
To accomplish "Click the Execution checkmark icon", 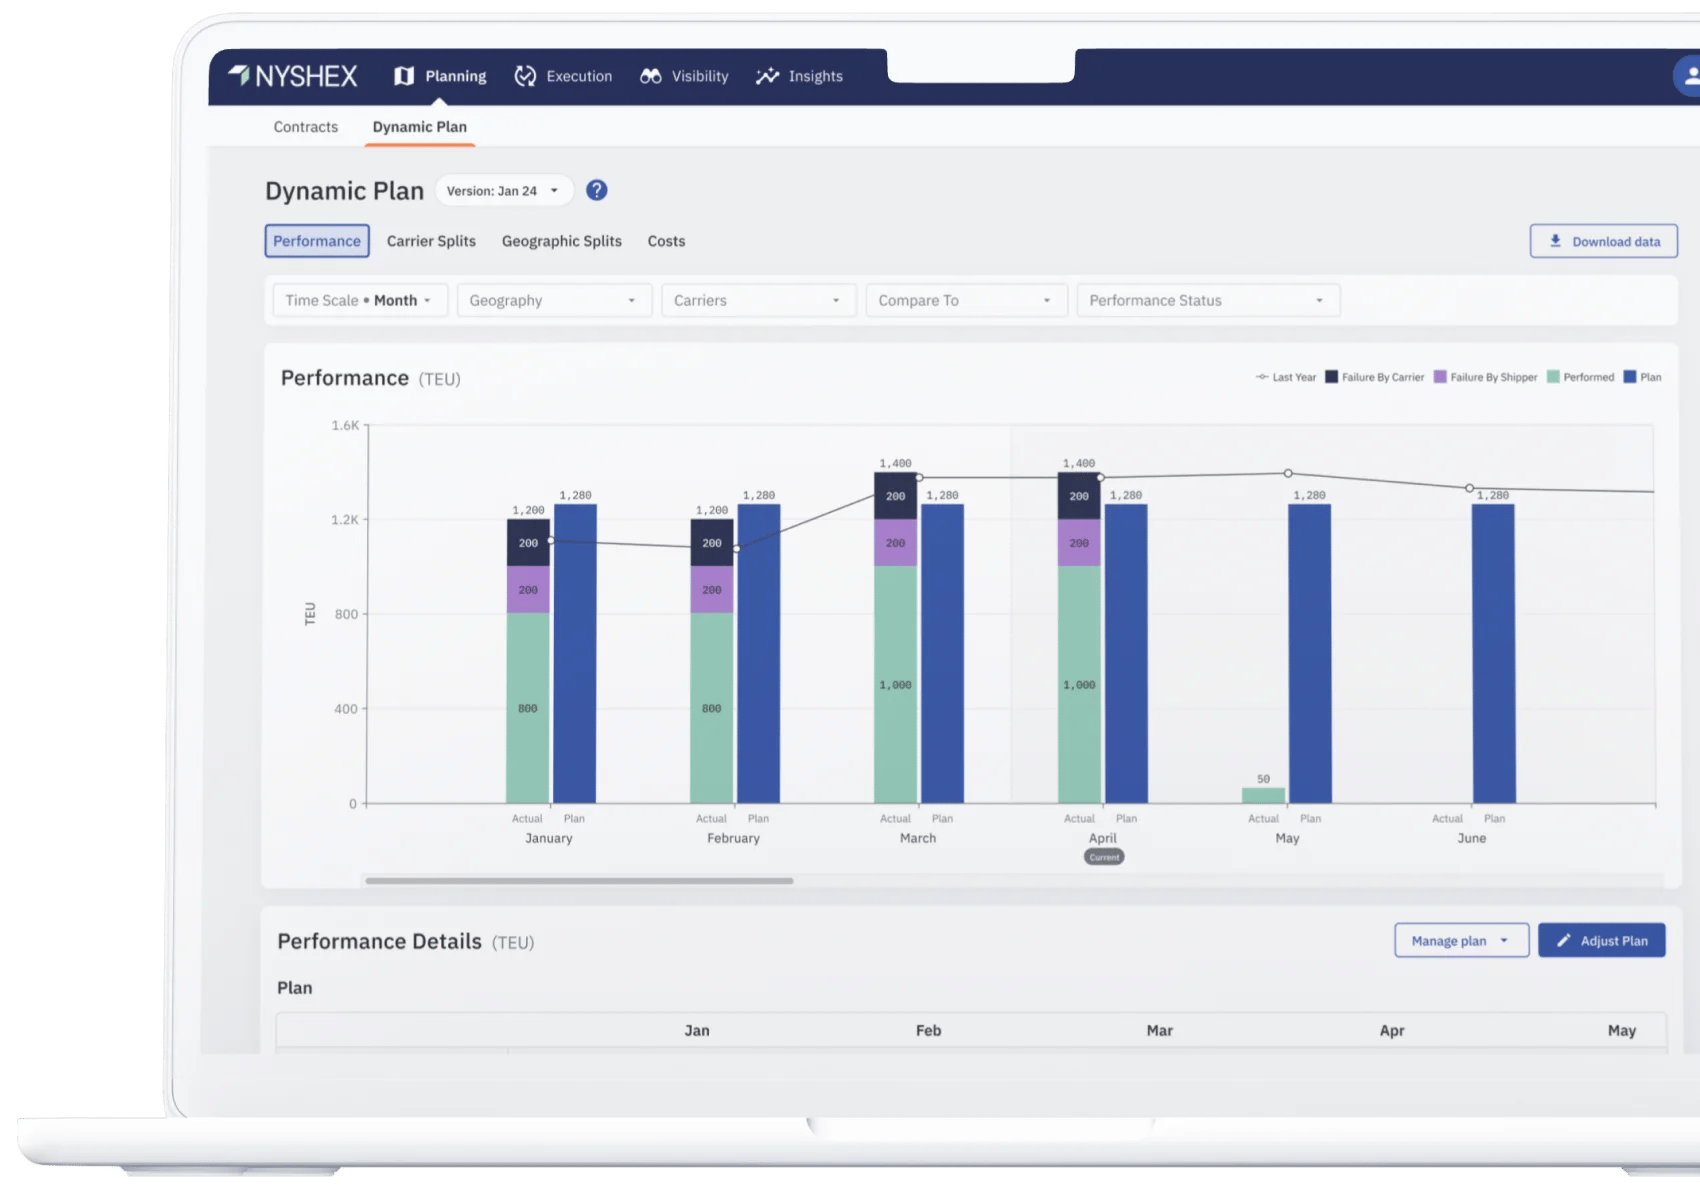I will point(525,76).
